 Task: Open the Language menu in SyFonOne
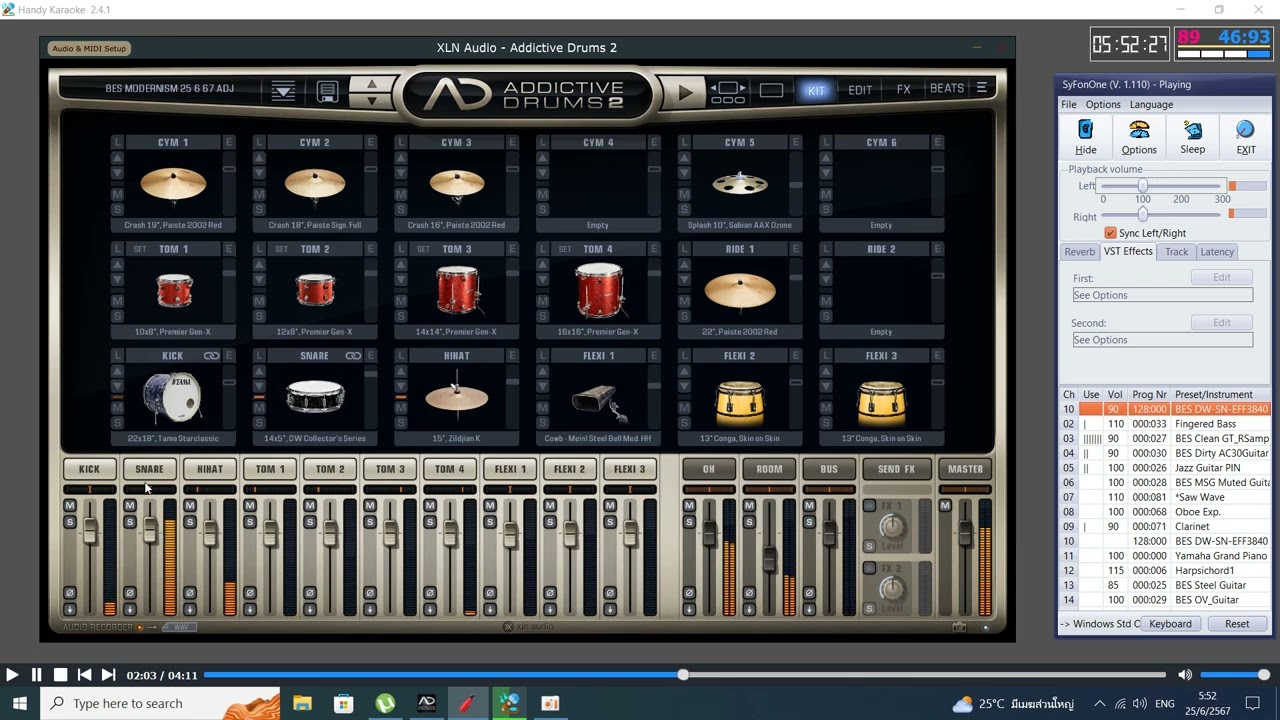(x=1151, y=104)
